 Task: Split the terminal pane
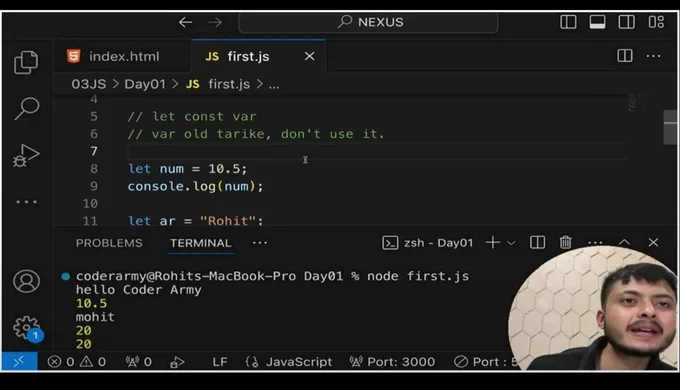click(x=537, y=243)
